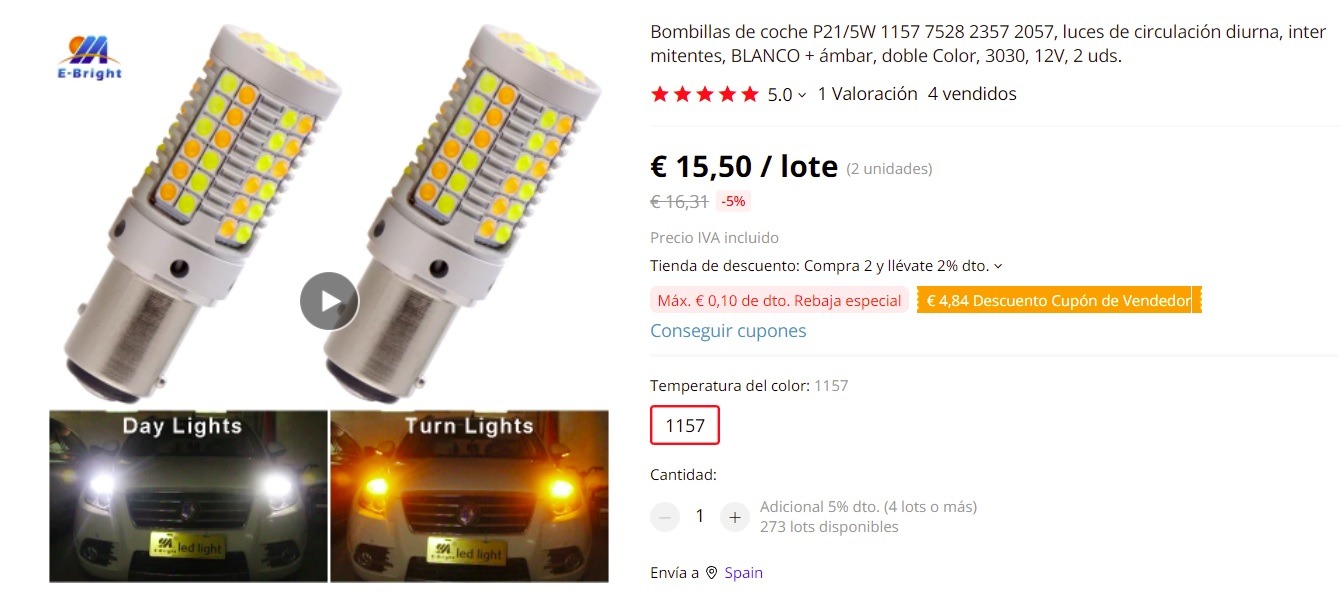Play the product video
Image resolution: width=1342 pixels, height=593 pixels.
[329, 301]
